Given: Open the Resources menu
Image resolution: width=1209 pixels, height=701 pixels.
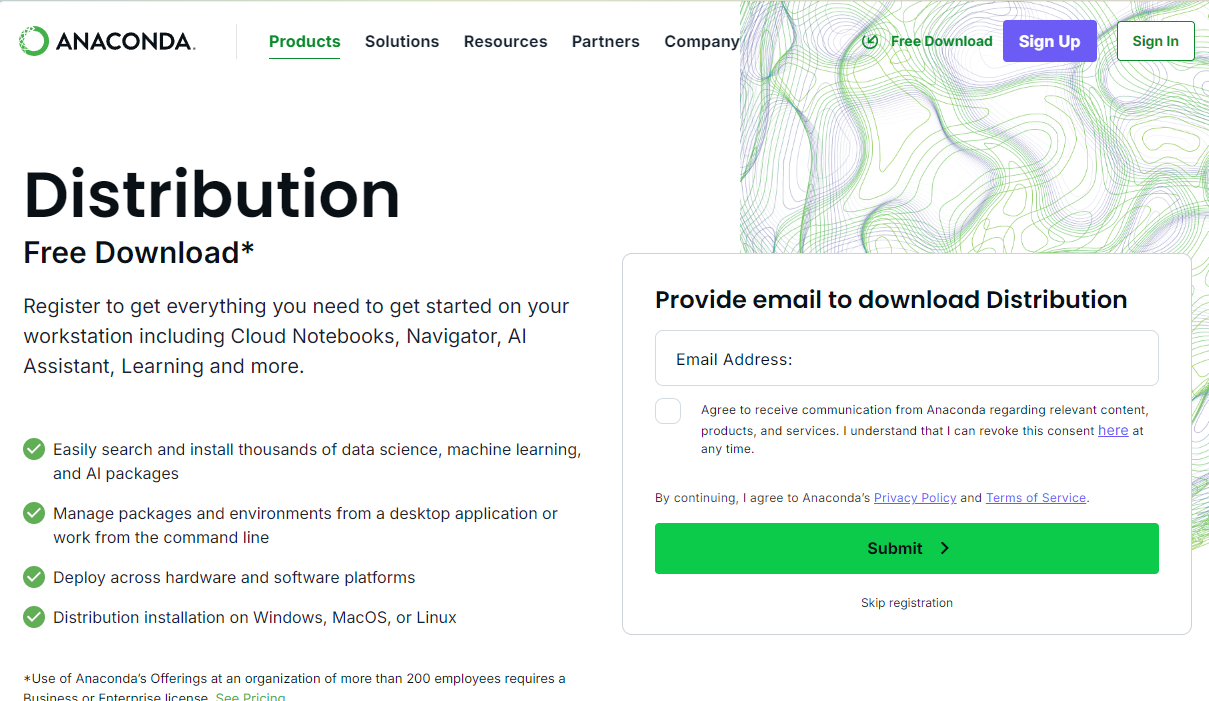Looking at the screenshot, I should pos(506,41).
